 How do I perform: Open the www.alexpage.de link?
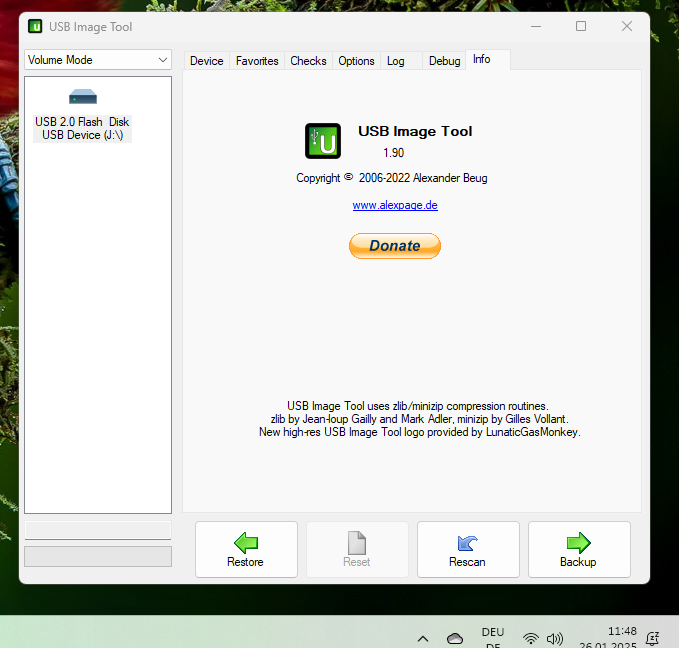coord(395,205)
